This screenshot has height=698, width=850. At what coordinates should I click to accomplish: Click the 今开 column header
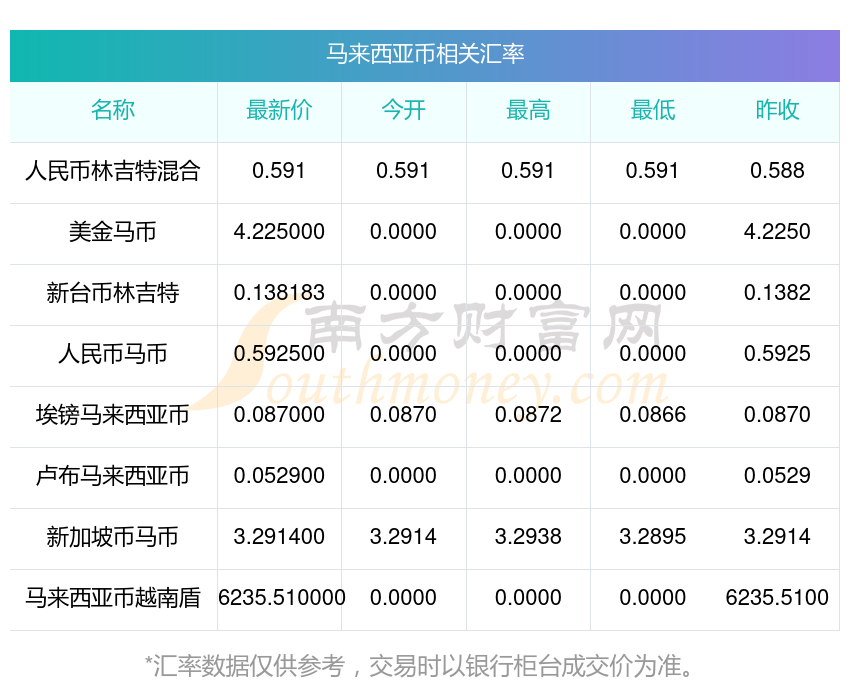pyautogui.click(x=403, y=110)
